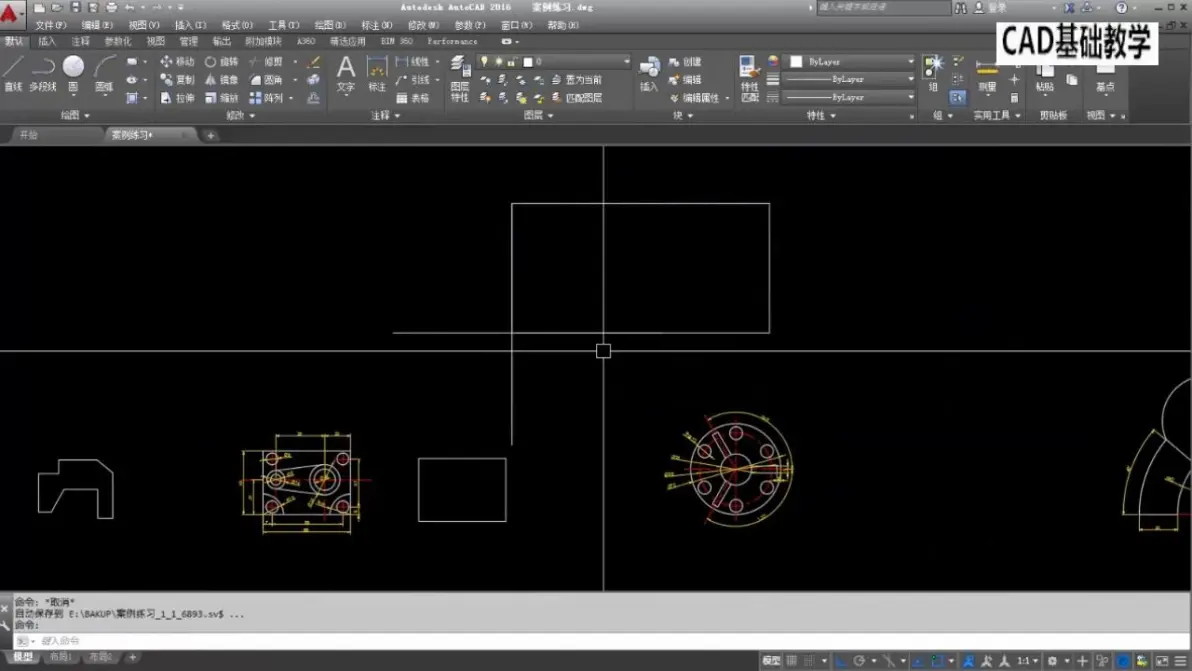Select the Dimension (标注) tool
The width and height of the screenshot is (1192, 671).
377,74
